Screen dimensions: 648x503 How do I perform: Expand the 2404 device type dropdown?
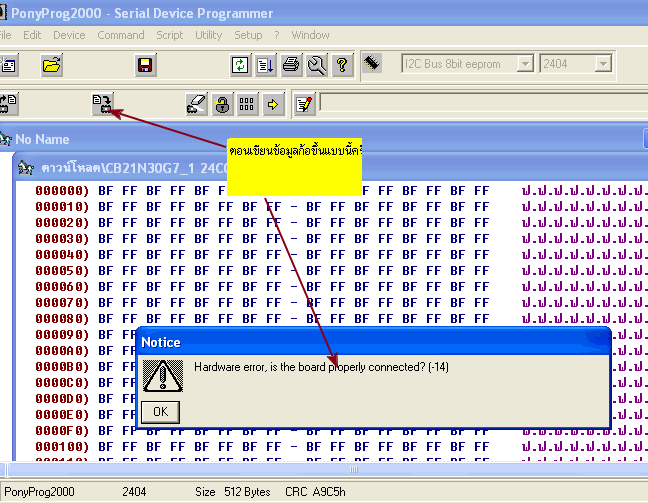603,64
